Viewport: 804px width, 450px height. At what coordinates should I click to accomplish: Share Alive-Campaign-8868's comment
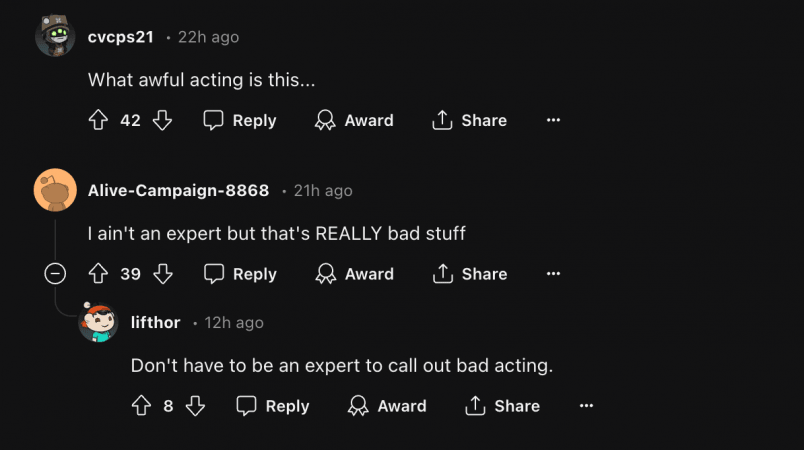click(x=470, y=274)
